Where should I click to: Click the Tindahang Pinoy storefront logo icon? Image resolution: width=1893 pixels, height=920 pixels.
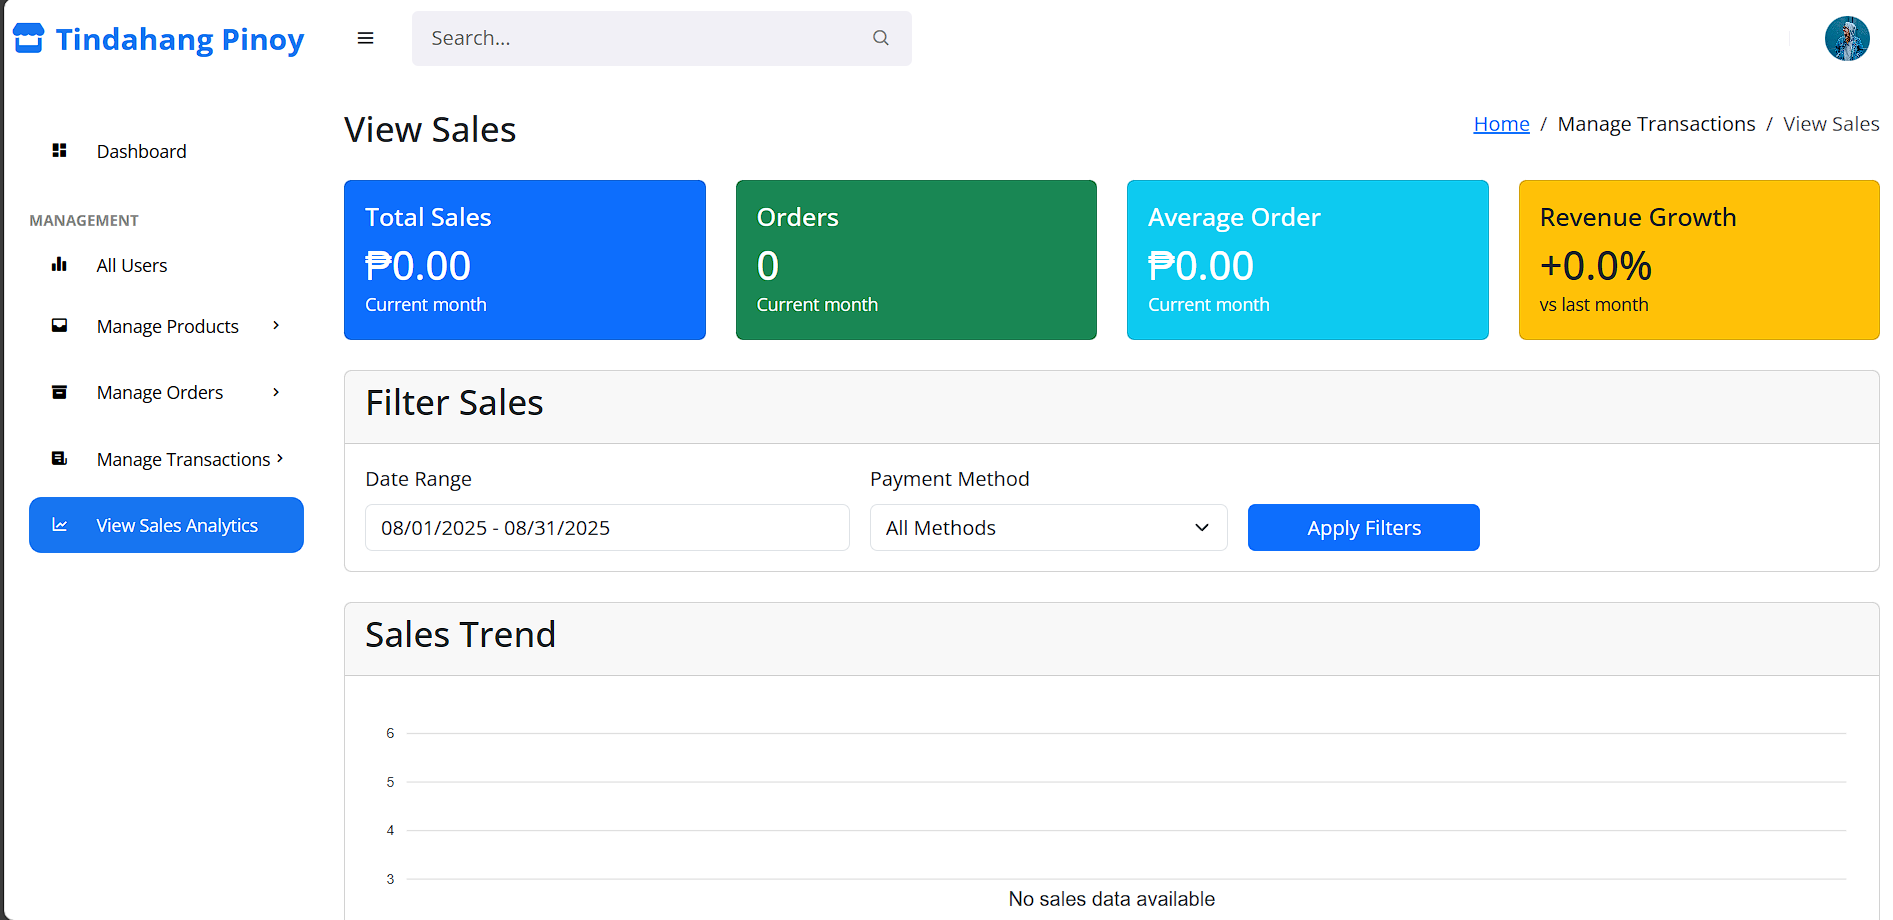29,37
